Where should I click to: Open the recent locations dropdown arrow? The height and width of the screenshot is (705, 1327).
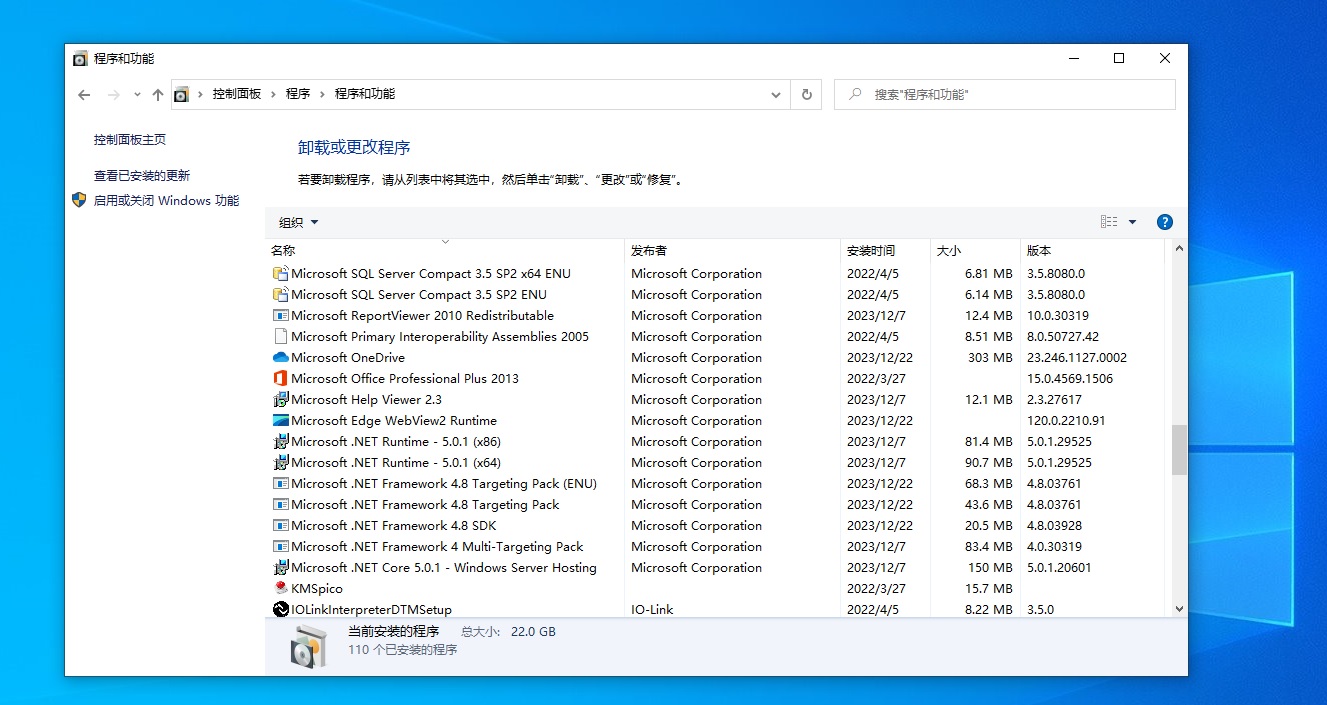pos(137,94)
